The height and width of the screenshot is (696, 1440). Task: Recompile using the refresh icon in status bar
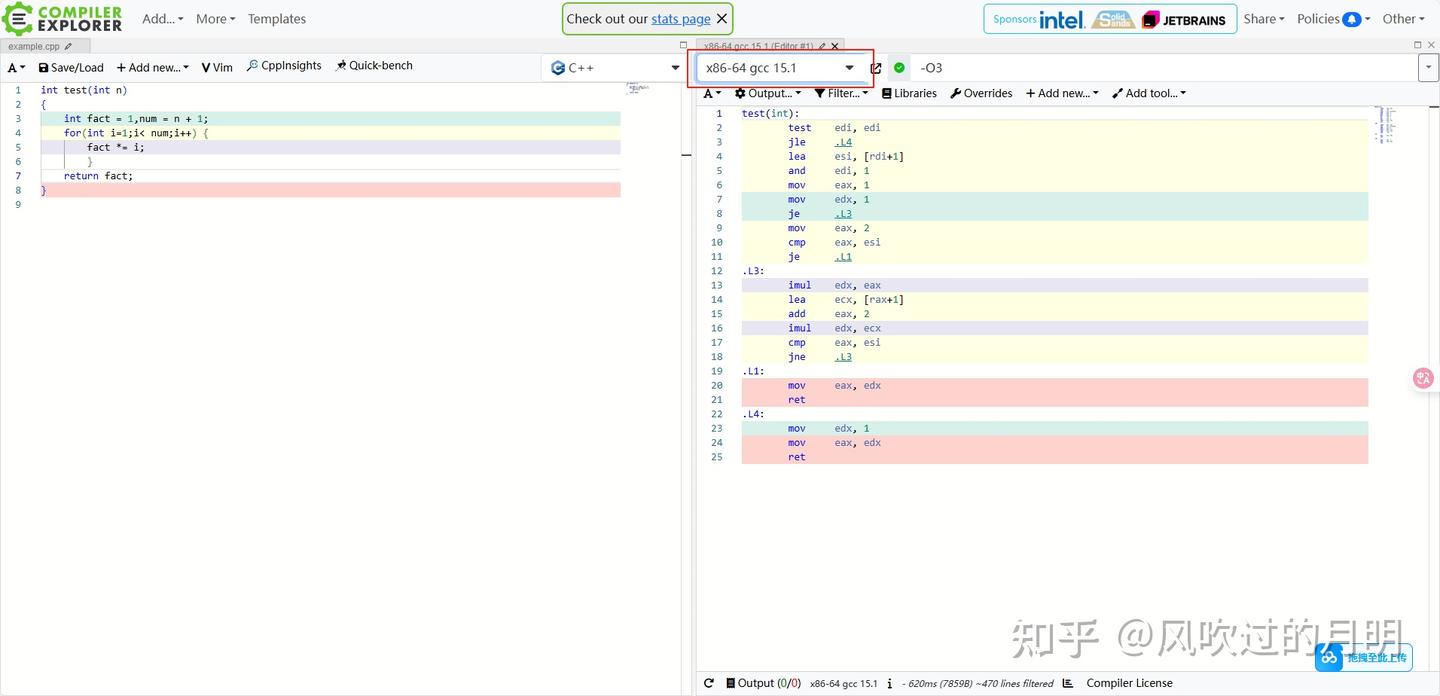[709, 683]
